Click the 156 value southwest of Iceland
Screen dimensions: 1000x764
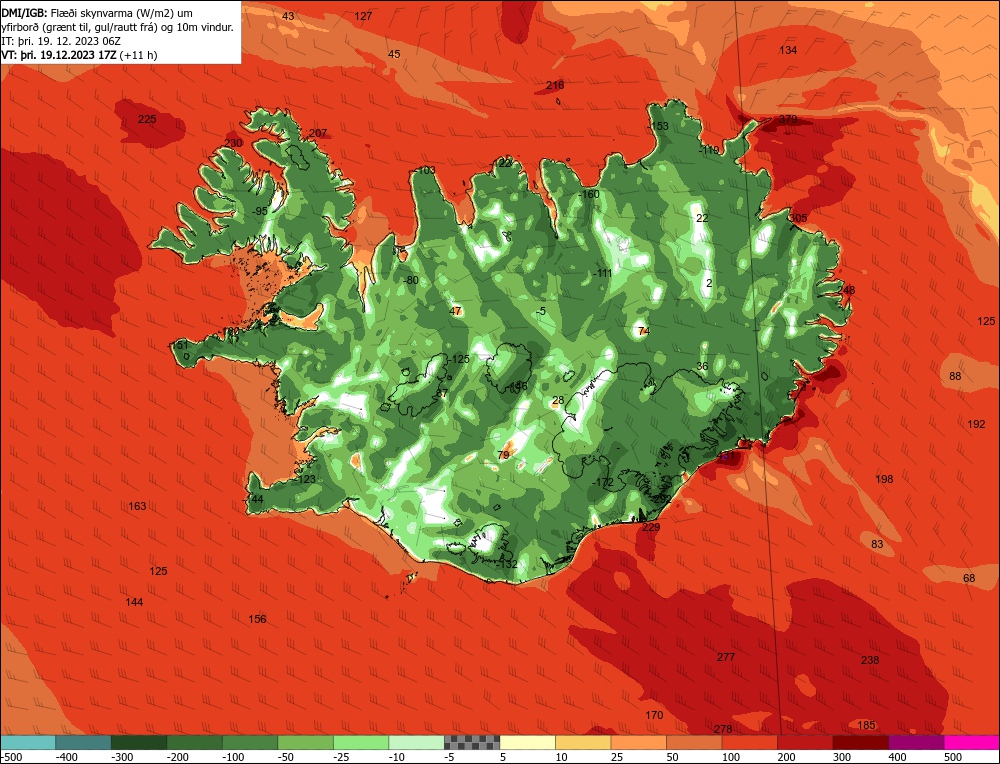click(257, 619)
